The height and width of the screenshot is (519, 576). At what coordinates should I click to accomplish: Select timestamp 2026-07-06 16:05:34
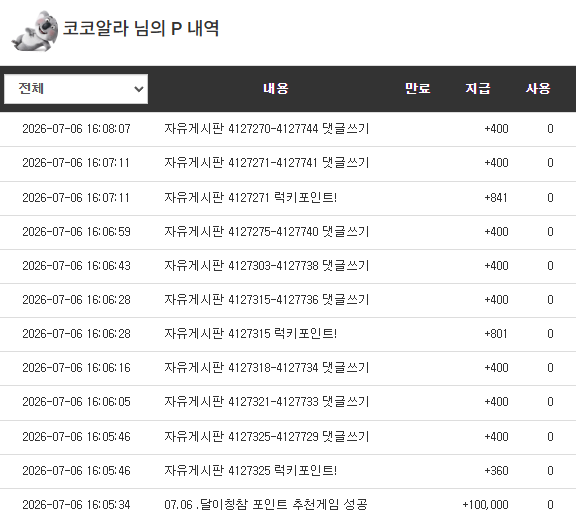(x=76, y=505)
